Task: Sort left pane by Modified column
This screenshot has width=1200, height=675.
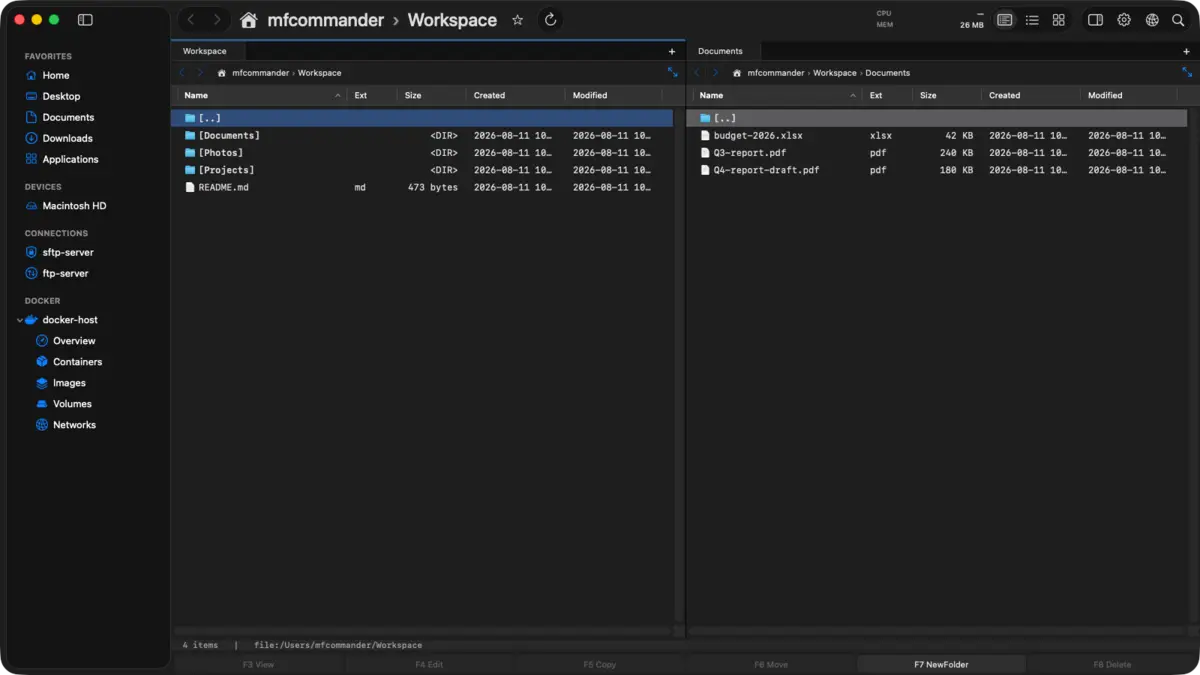Action: [x=613, y=95]
